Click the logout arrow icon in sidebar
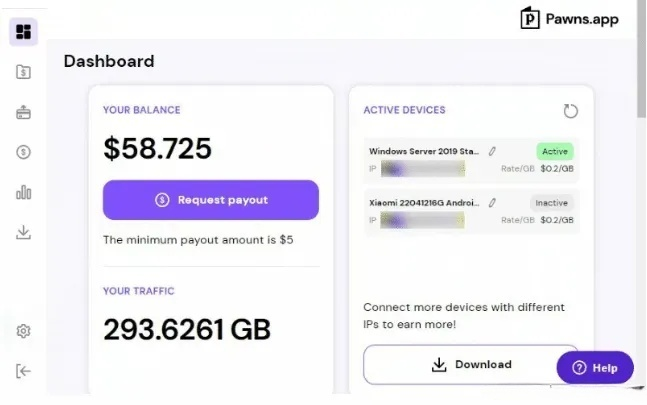This screenshot has height=405, width=647. pyautogui.click(x=23, y=371)
